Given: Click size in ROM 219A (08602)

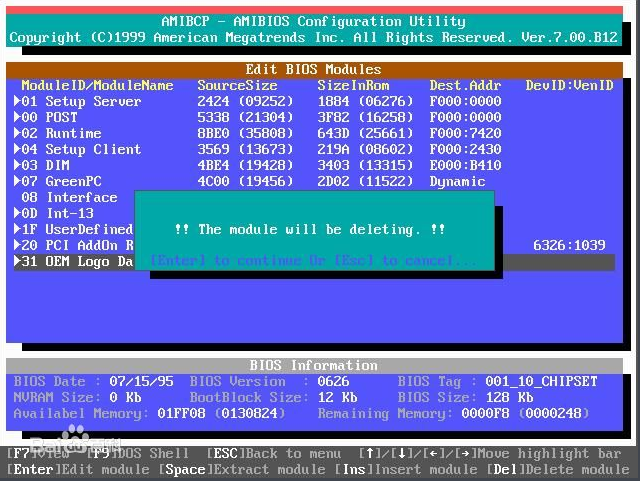Looking at the screenshot, I should coord(365,149).
